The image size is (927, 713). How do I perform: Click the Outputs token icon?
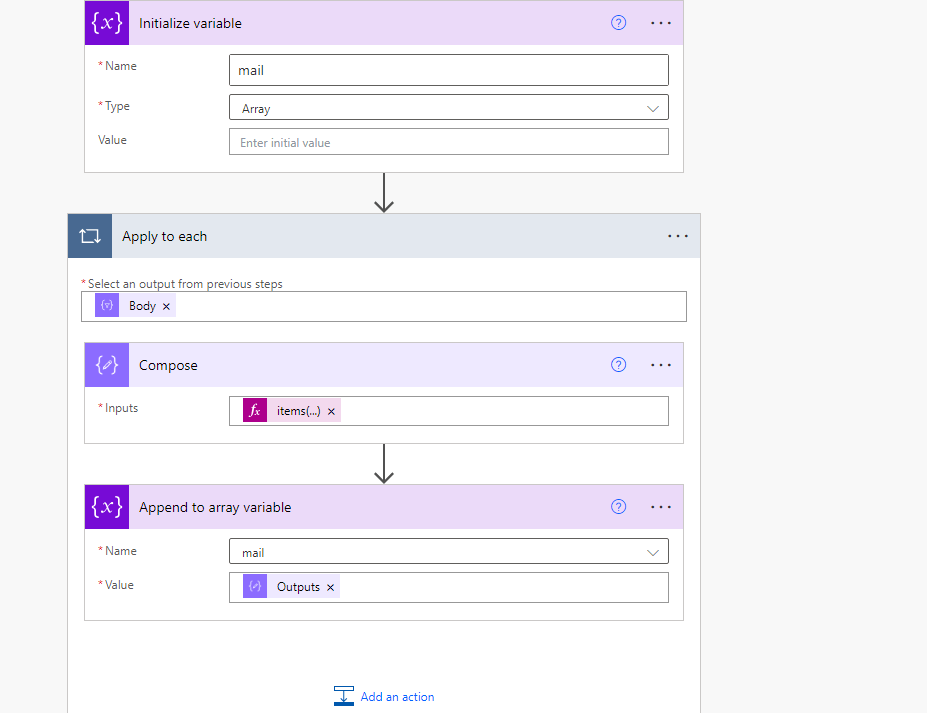coord(255,586)
